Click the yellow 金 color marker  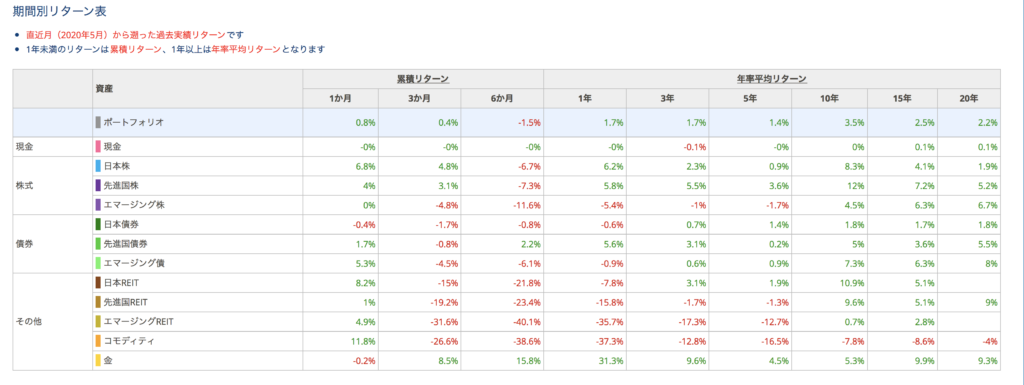[x=98, y=360]
